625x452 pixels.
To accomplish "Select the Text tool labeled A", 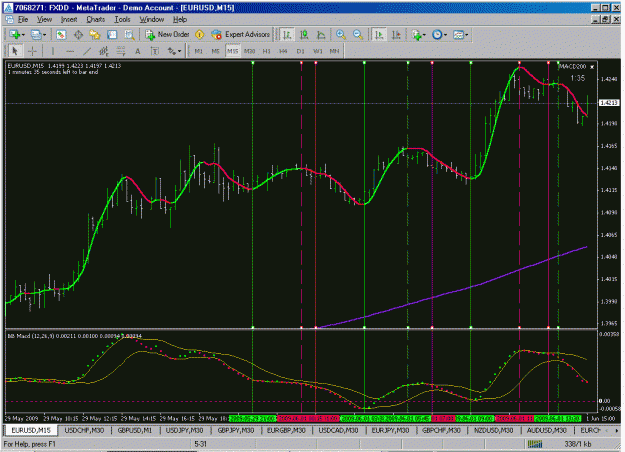I will 138,51.
